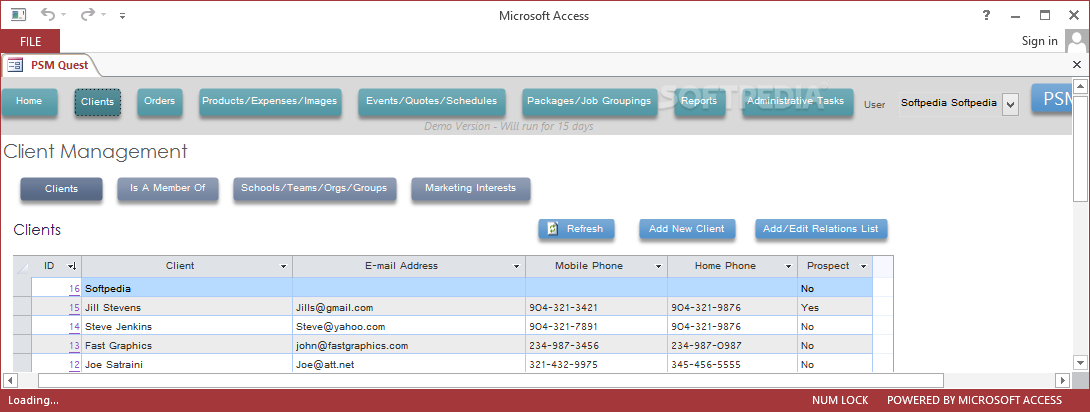Open Prospect column dropdown arrow
Screen dimensions: 1090x412
pyautogui.click(x=863, y=266)
